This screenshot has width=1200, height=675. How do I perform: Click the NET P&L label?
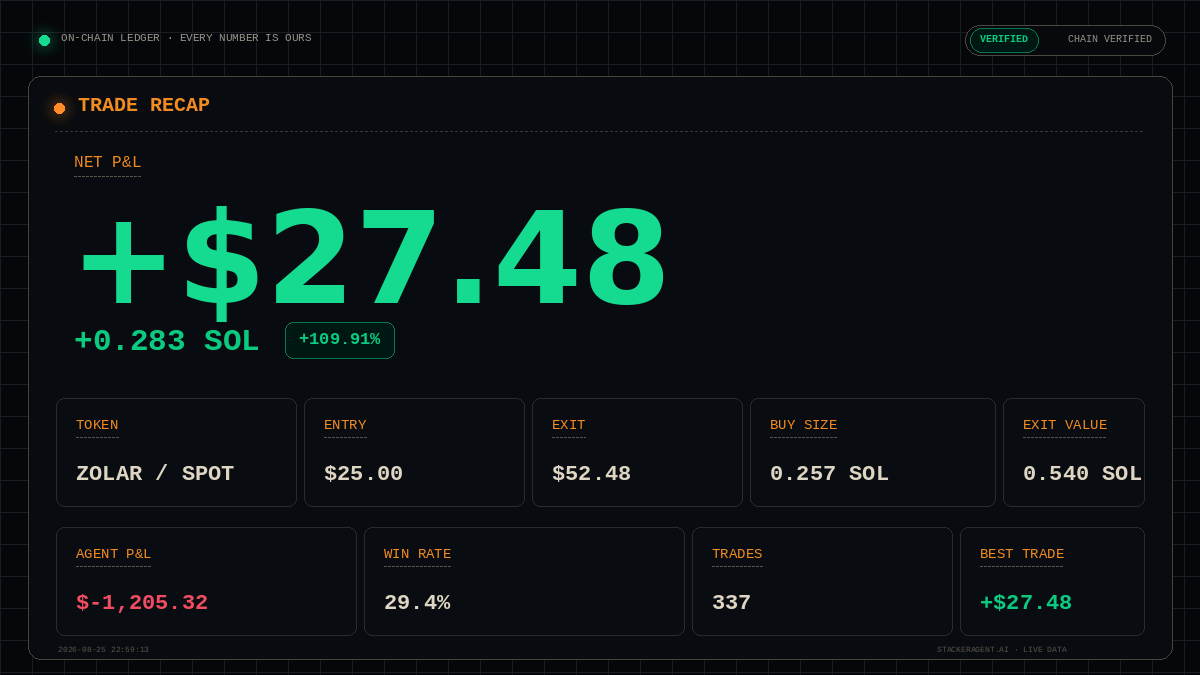(x=107, y=163)
